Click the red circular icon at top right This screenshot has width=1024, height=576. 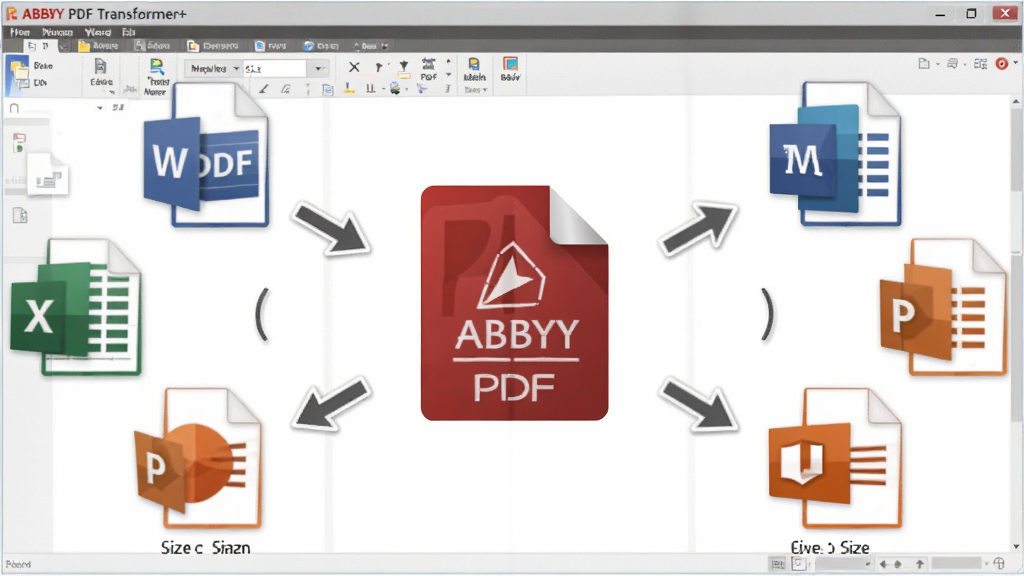1001,63
